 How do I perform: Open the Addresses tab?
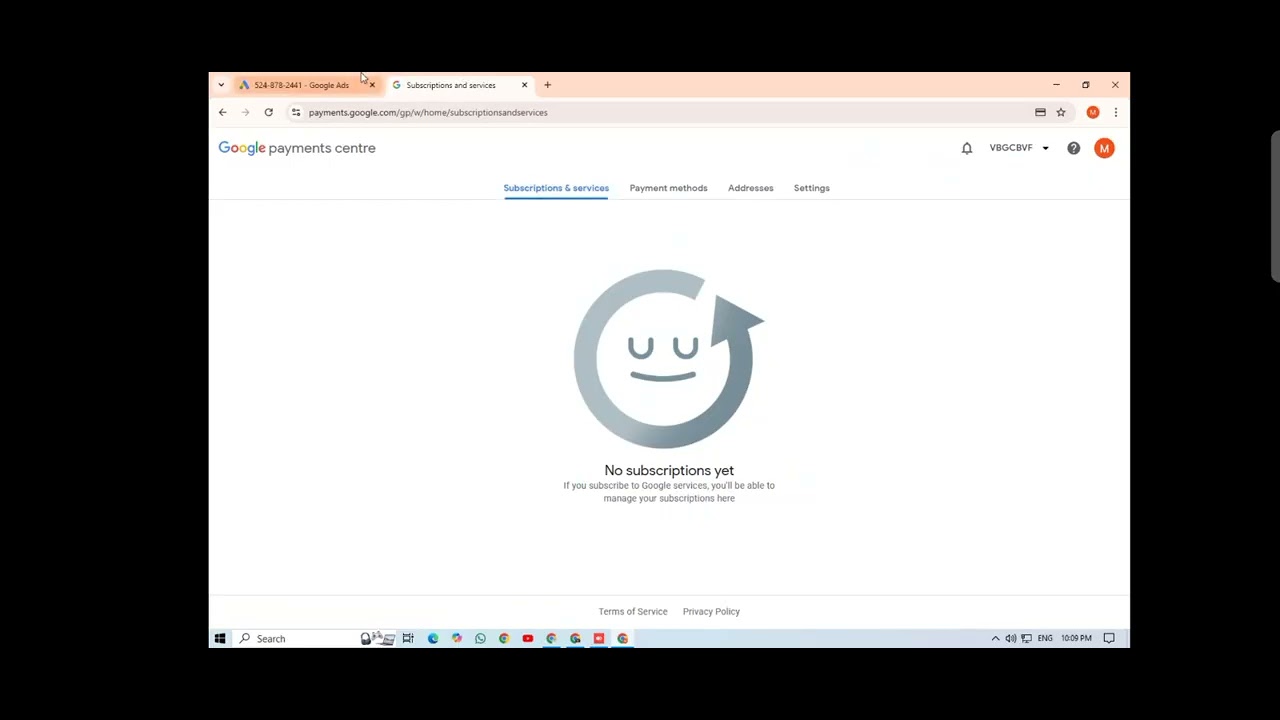coord(750,188)
